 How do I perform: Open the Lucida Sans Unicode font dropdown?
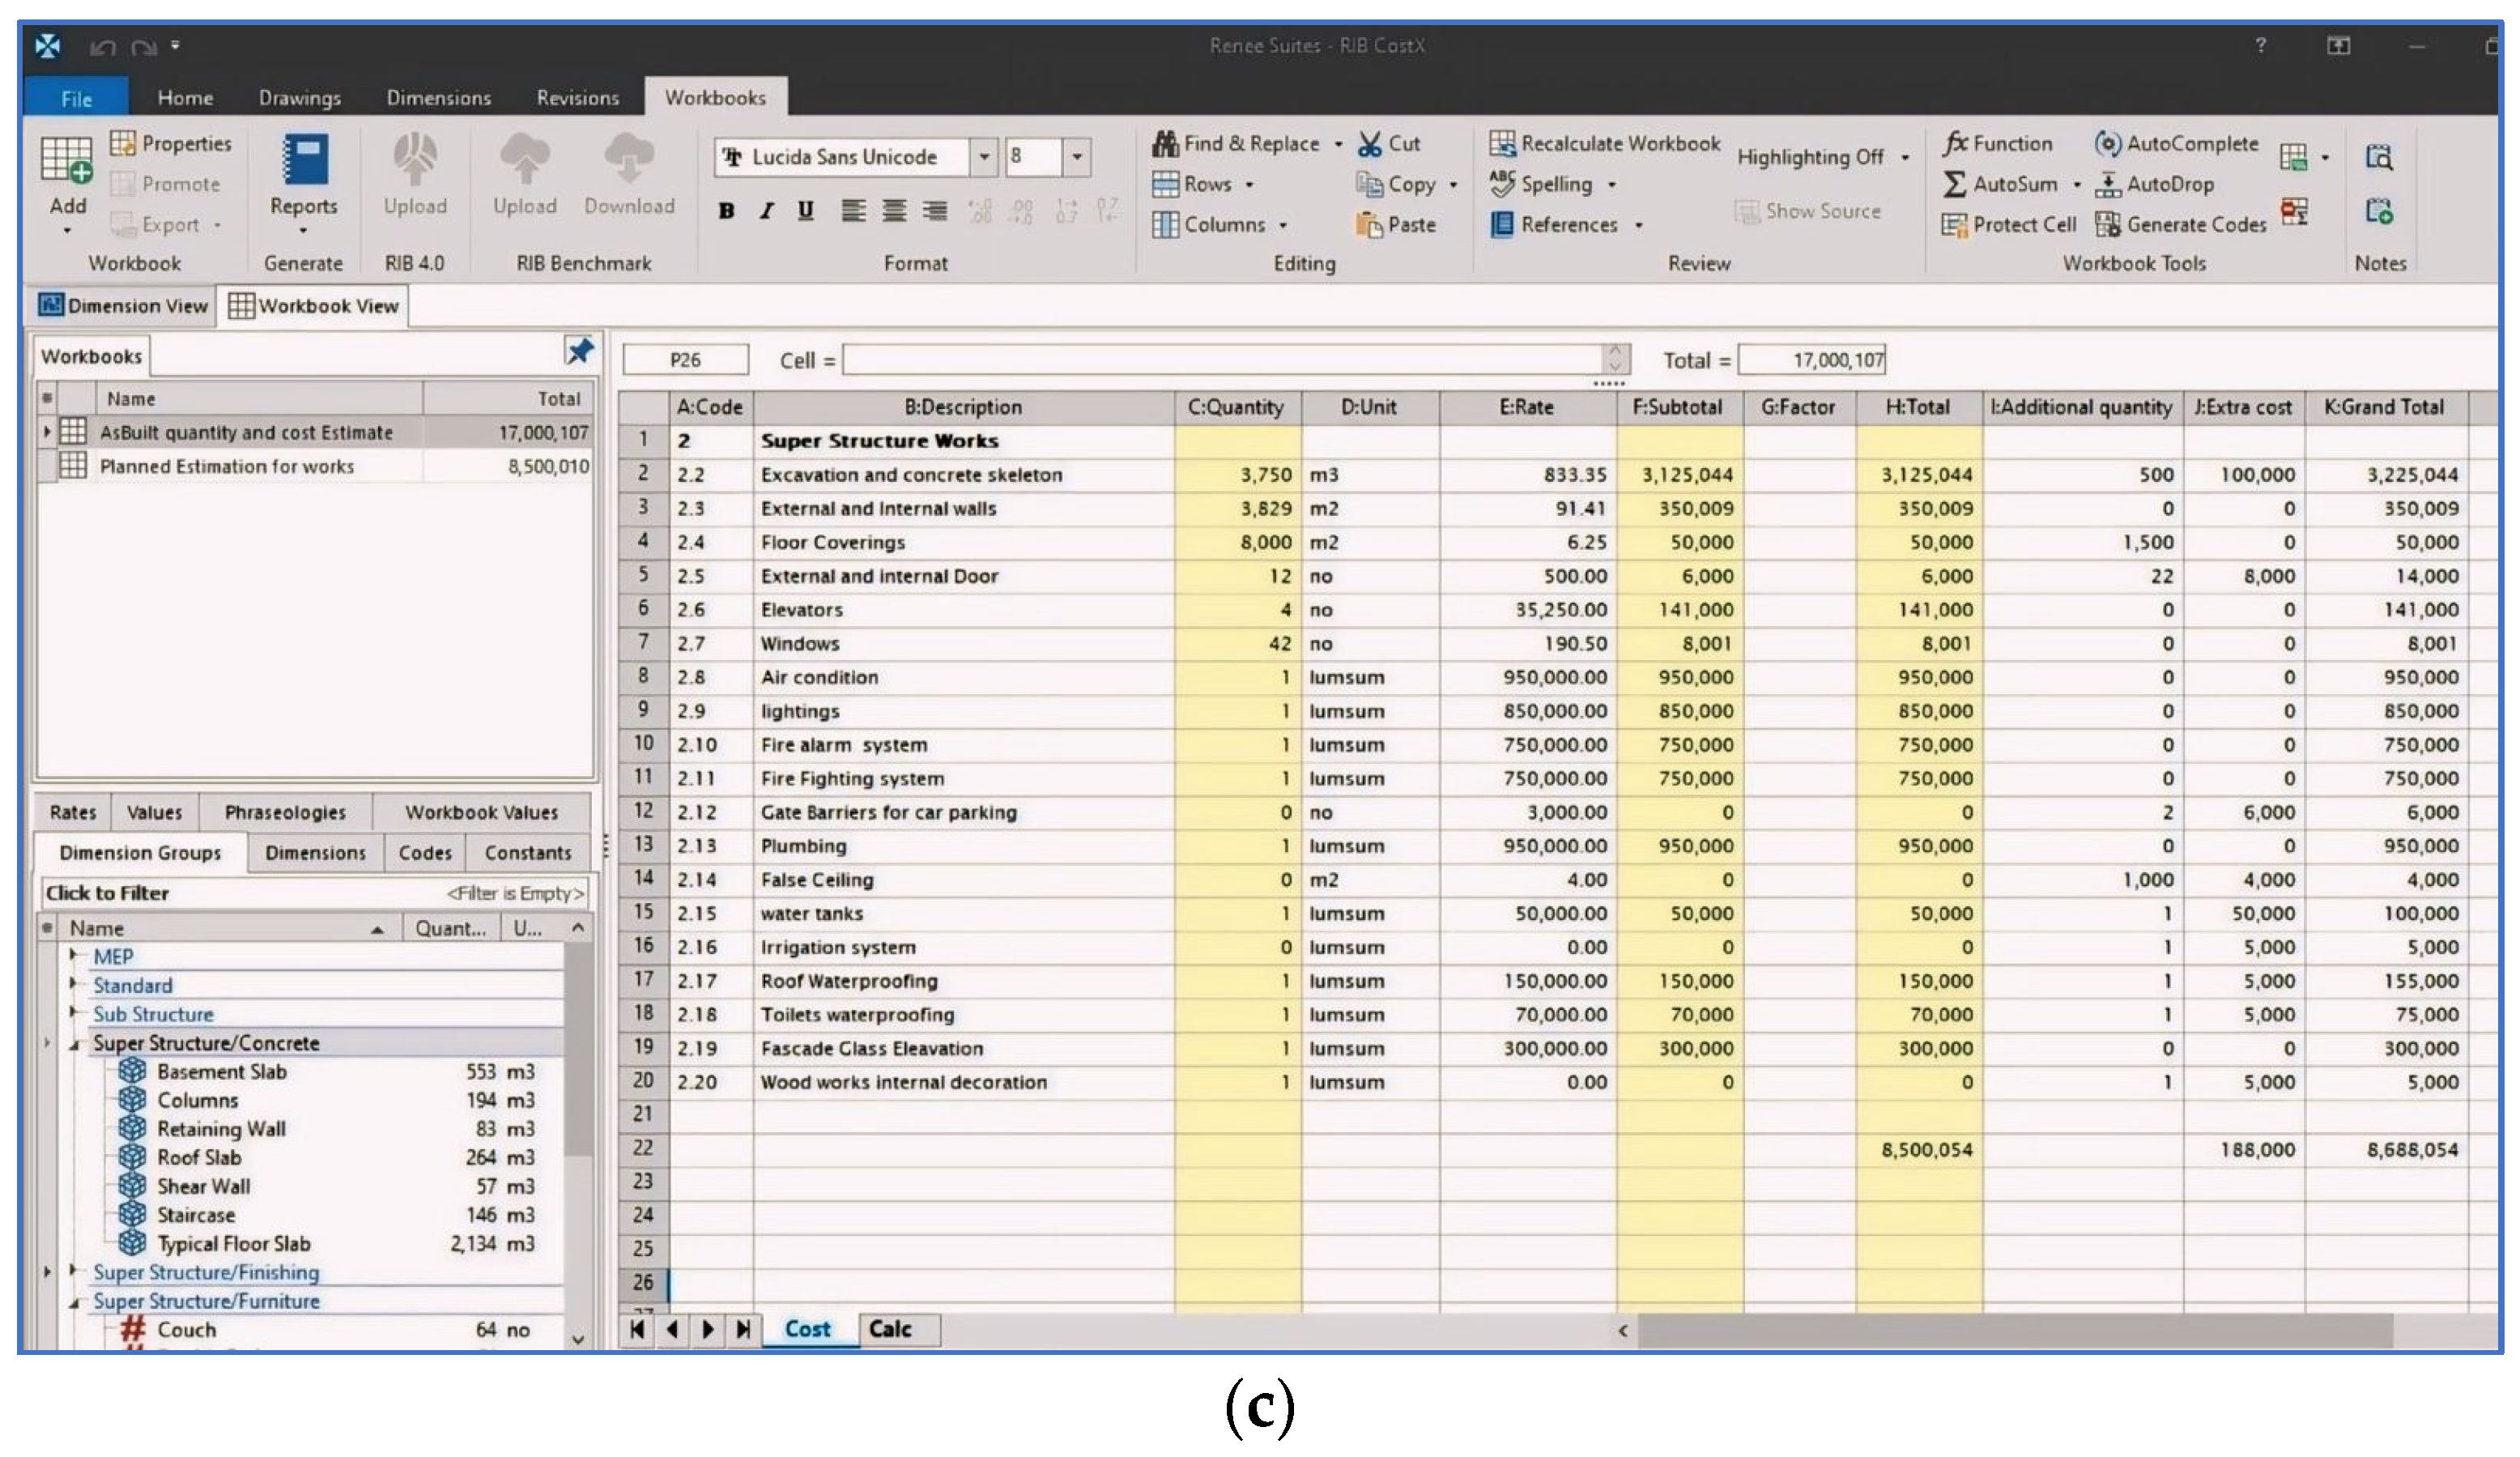pos(984,157)
